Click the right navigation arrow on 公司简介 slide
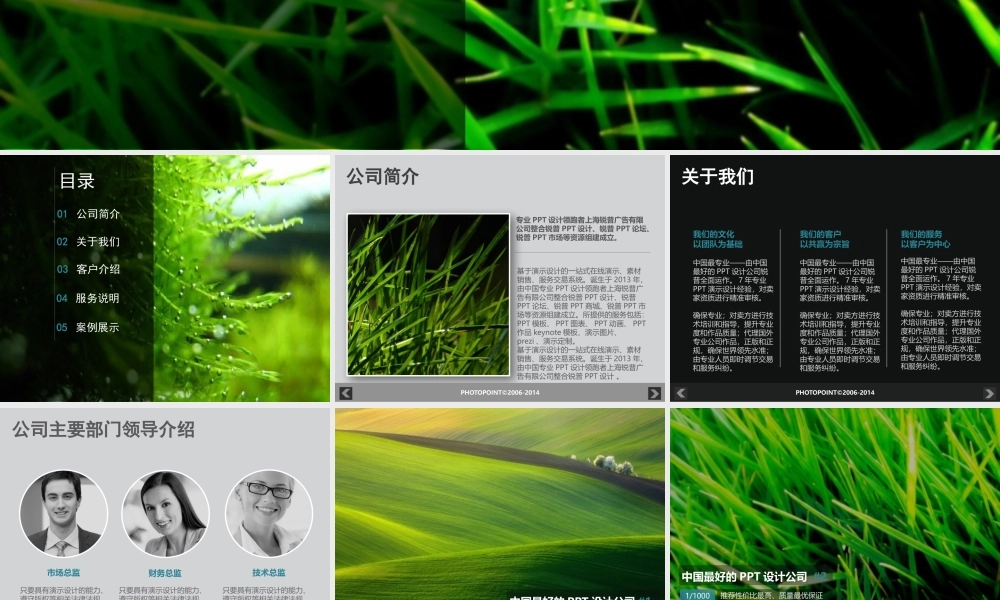The image size is (1000, 600). pyautogui.click(x=655, y=392)
